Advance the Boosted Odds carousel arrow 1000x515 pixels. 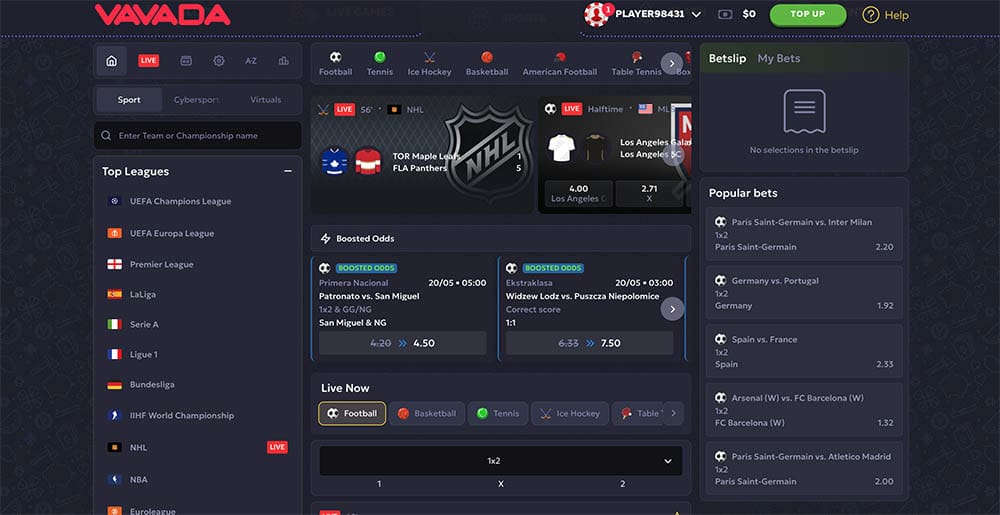point(672,310)
